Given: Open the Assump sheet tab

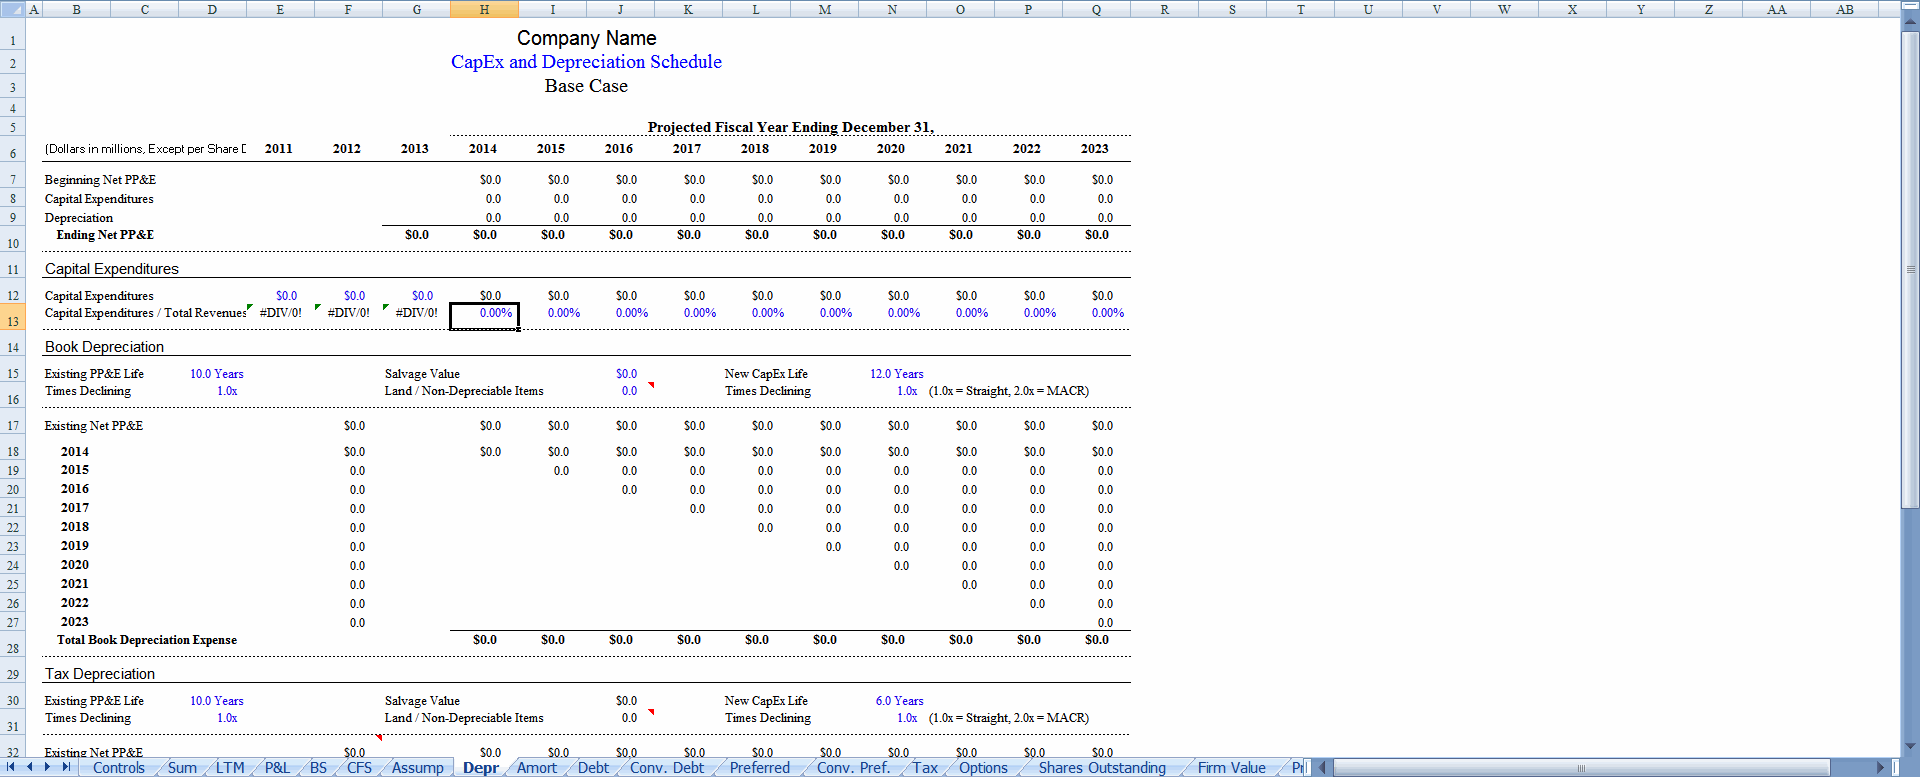Looking at the screenshot, I should point(418,768).
